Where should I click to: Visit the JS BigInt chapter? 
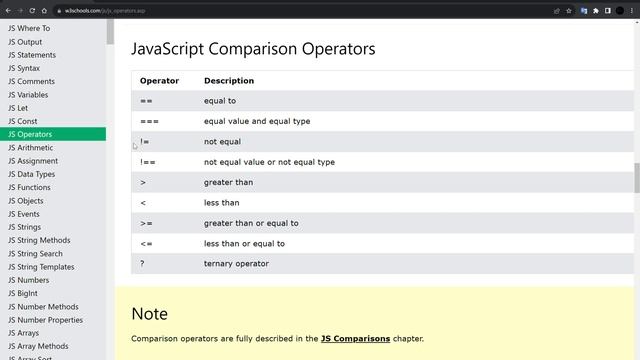coord(22,293)
